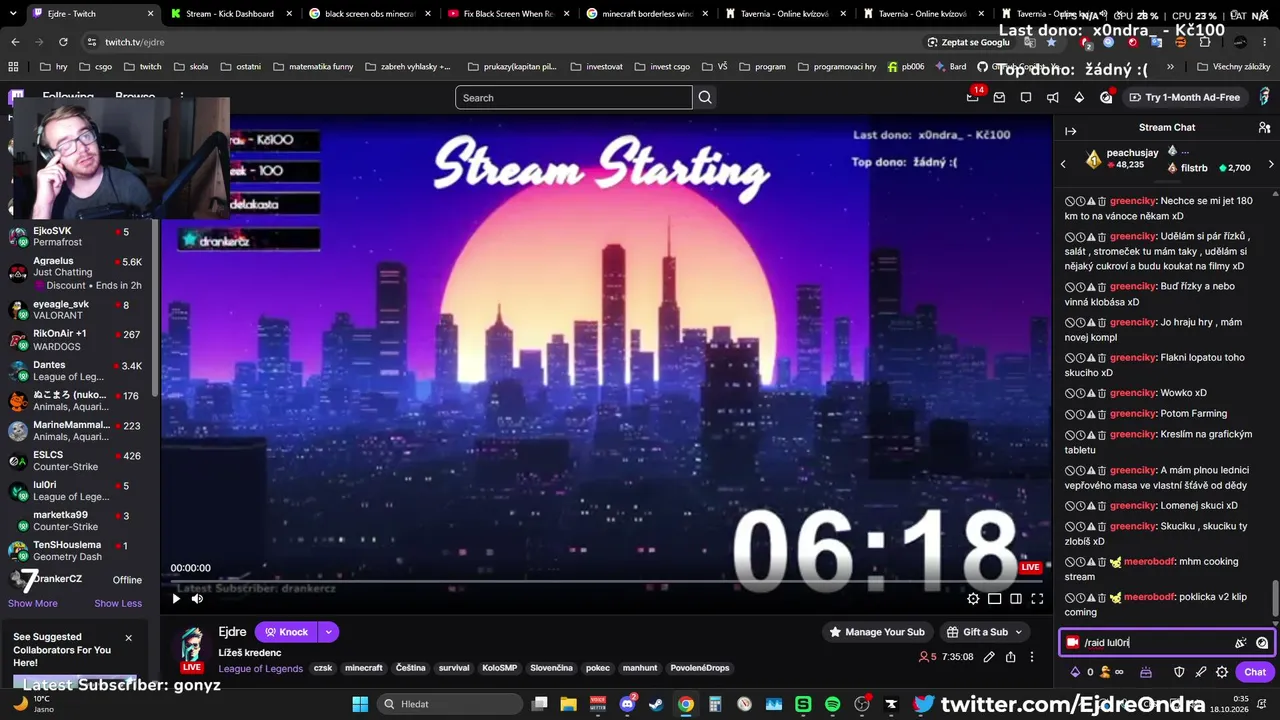Open the Shield Mode icon in chat
Image resolution: width=1280 pixels, height=720 pixels.
pyautogui.click(x=1179, y=672)
